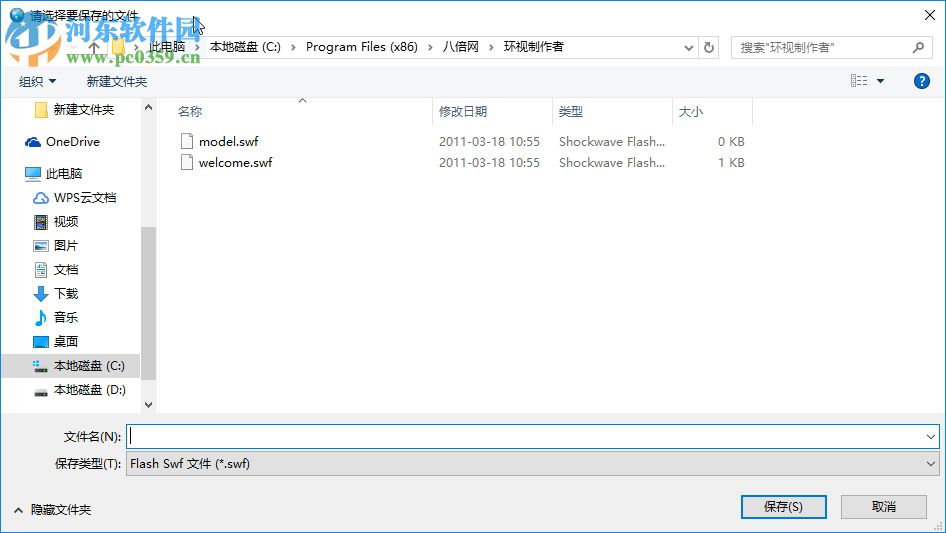Open the 文件名 combo box dropdown
Viewport: 946px width, 533px height.
click(930, 436)
